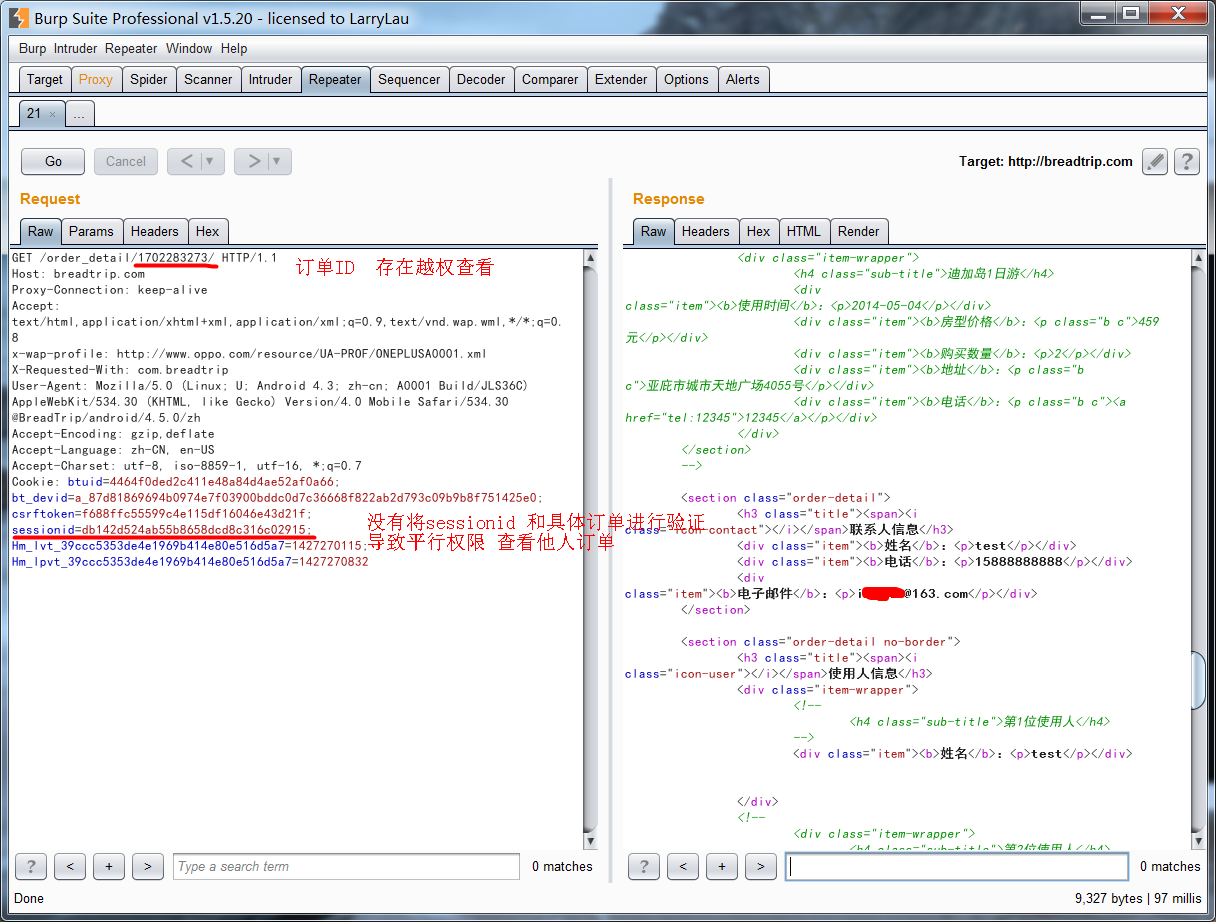Open the forward history dropdown arrow
The width and height of the screenshot is (1216, 922).
(277, 161)
